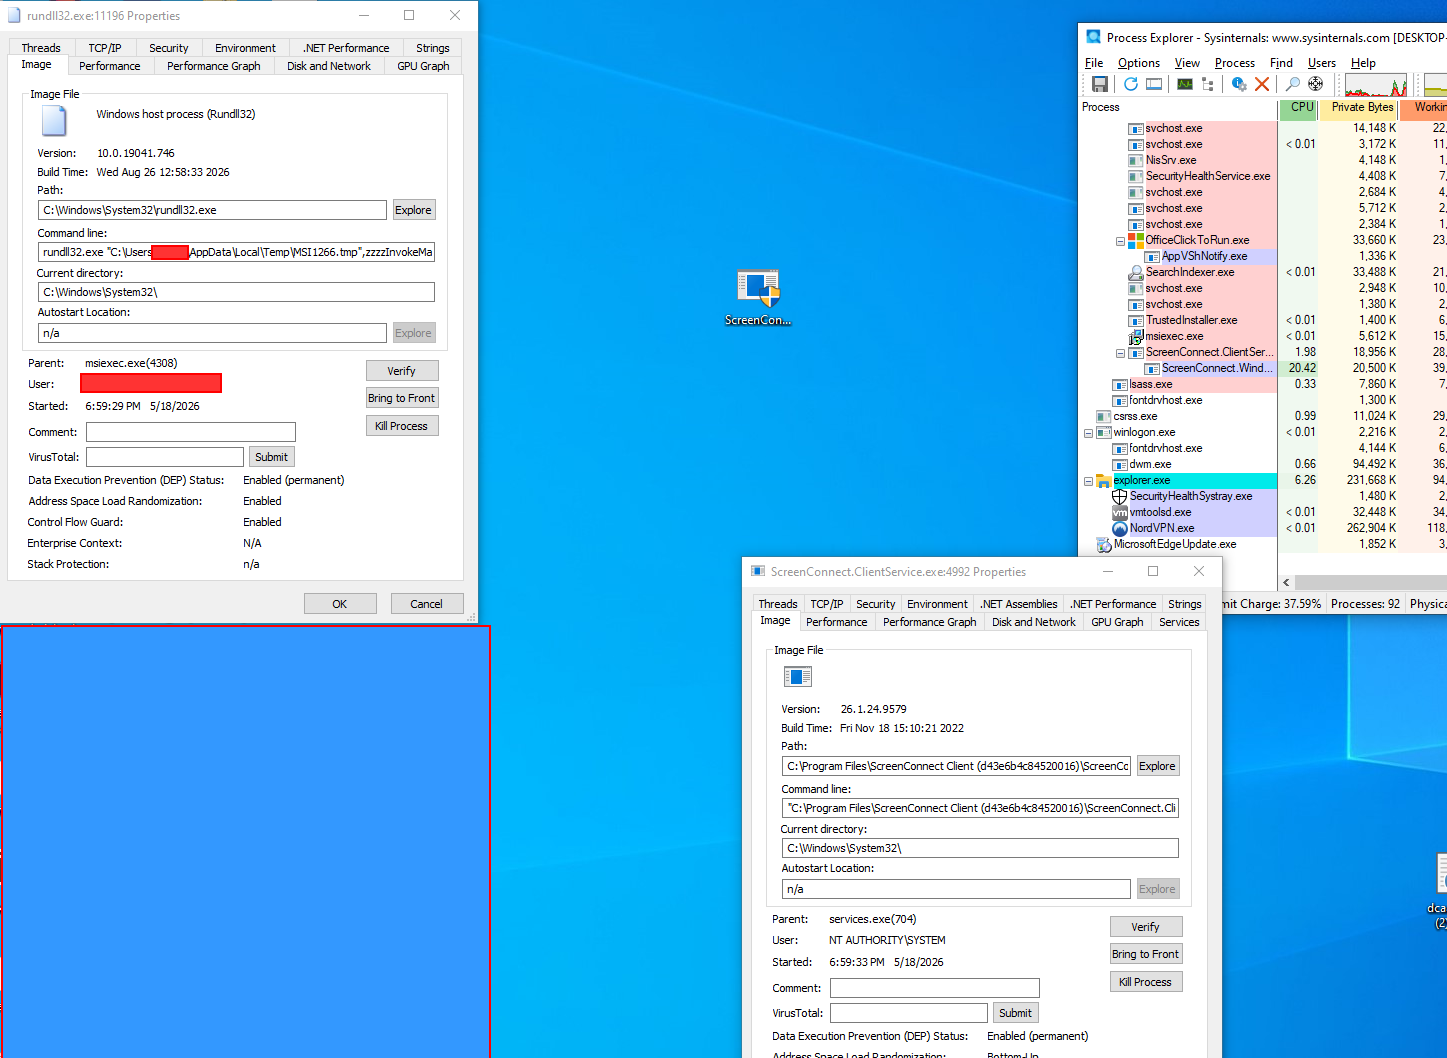Click the OfficeClickToRun.exe Office icon
This screenshot has height=1058, width=1447.
[1136, 241]
